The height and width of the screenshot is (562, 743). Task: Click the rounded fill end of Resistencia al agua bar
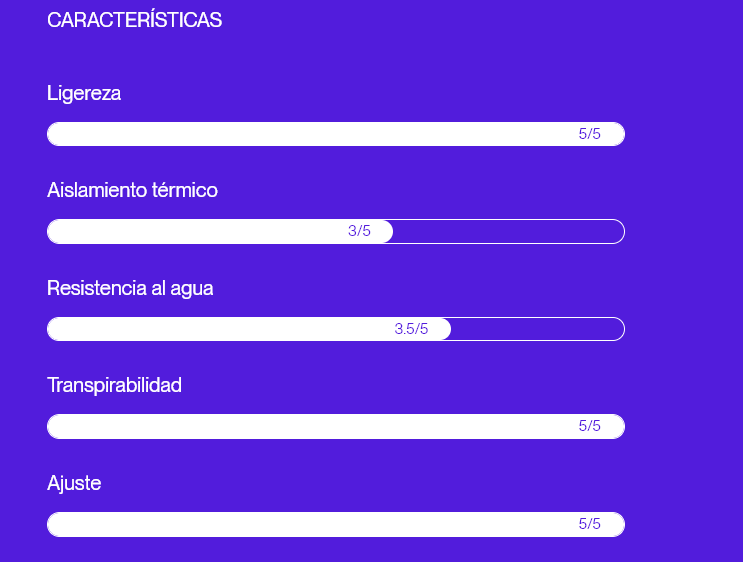pos(444,329)
